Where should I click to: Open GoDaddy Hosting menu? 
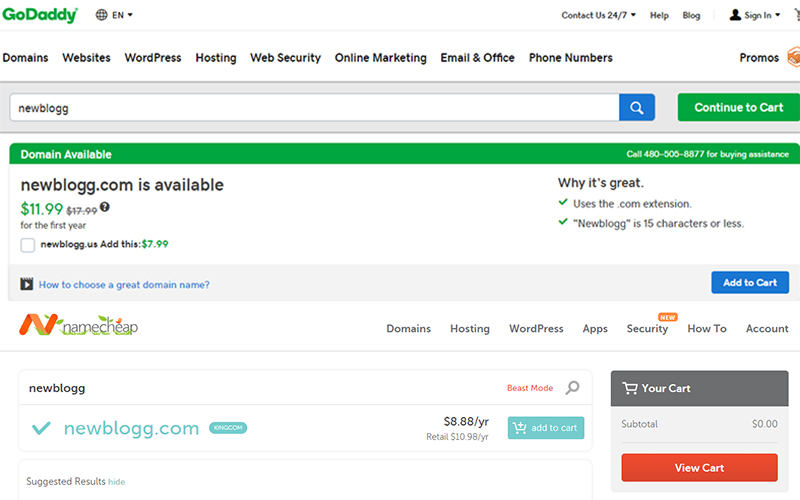[216, 58]
